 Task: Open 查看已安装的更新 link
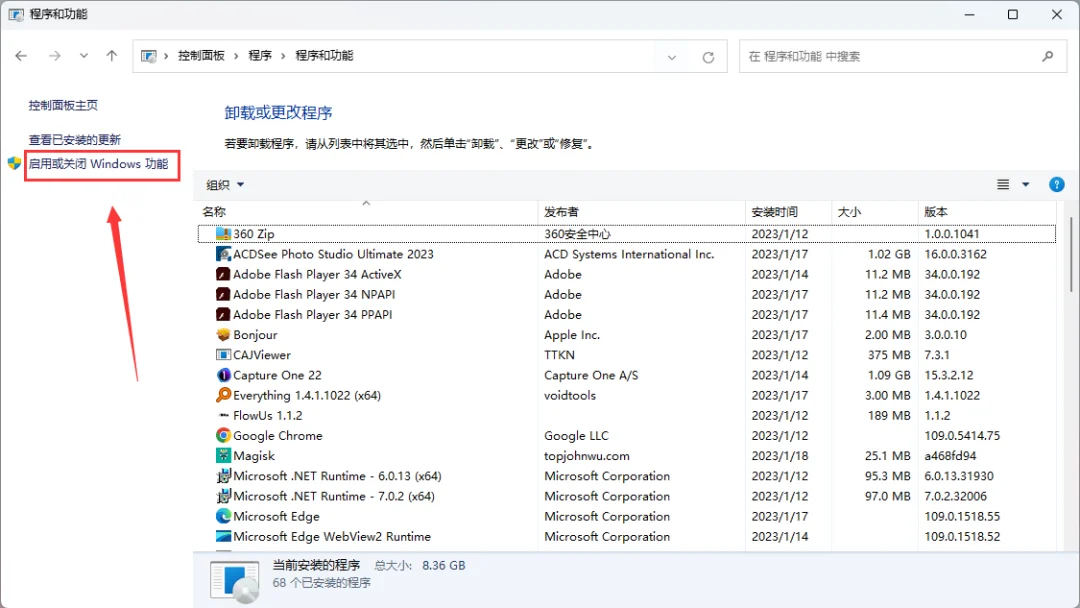point(74,140)
